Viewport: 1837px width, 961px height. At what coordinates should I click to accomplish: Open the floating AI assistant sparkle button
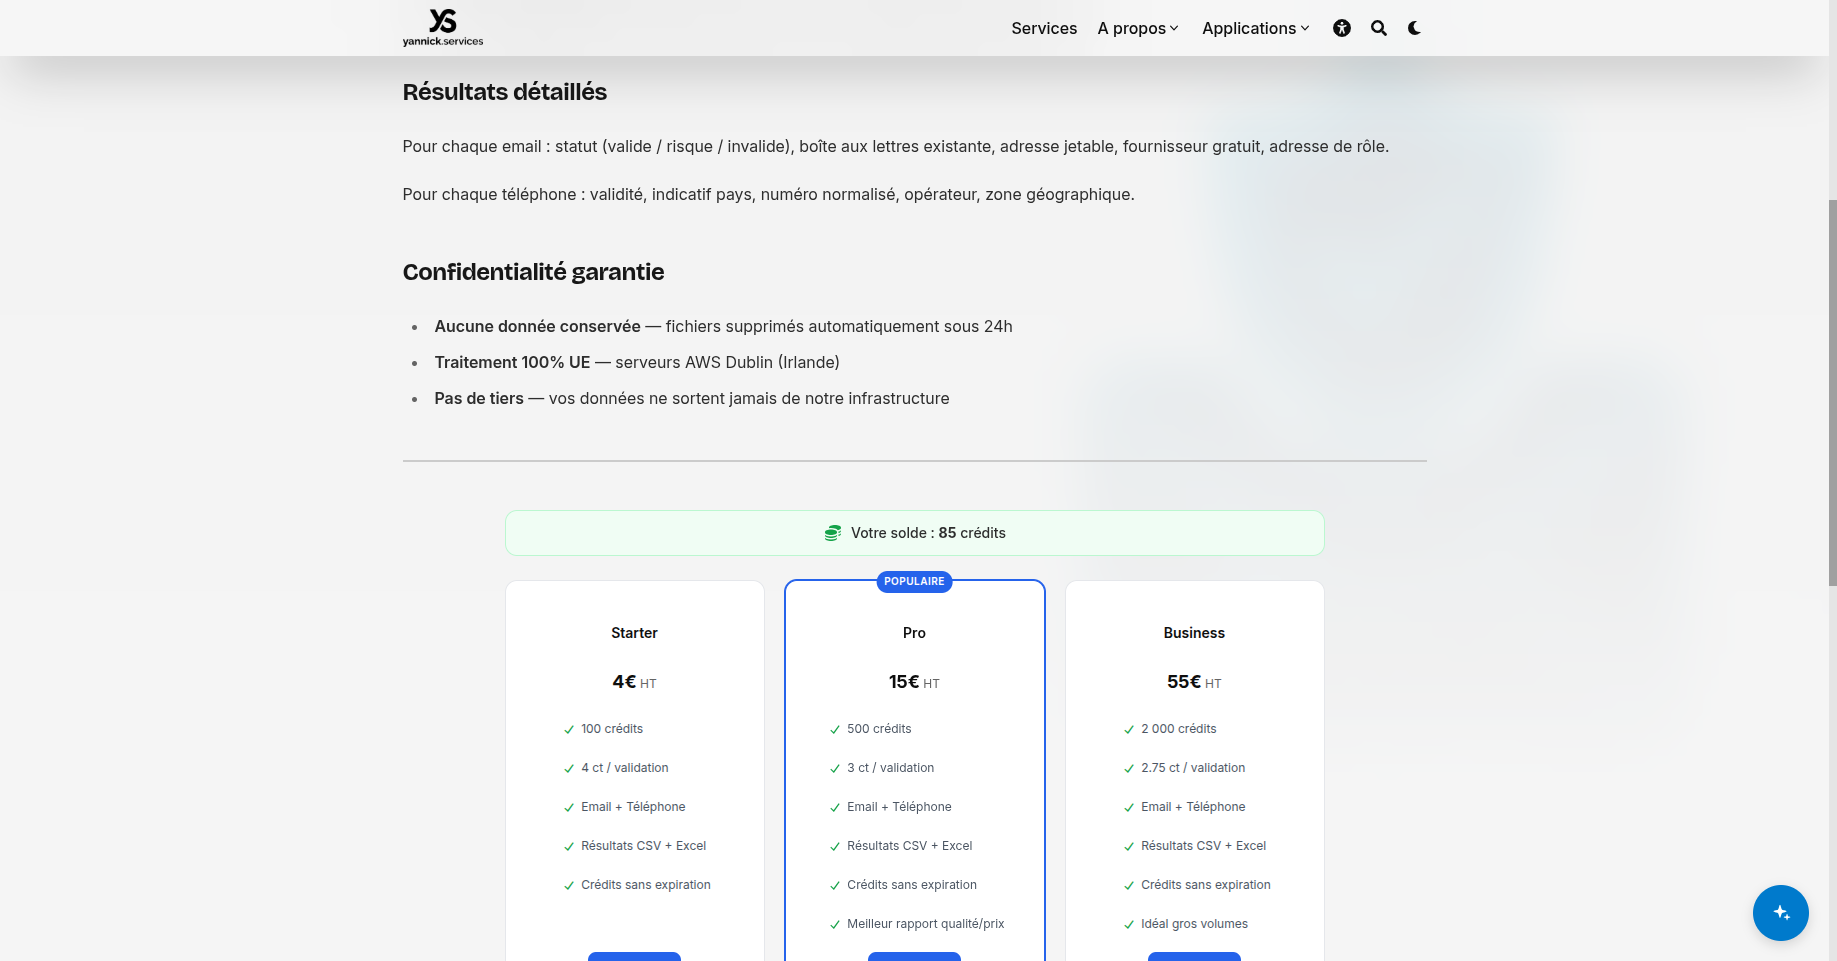(x=1780, y=912)
